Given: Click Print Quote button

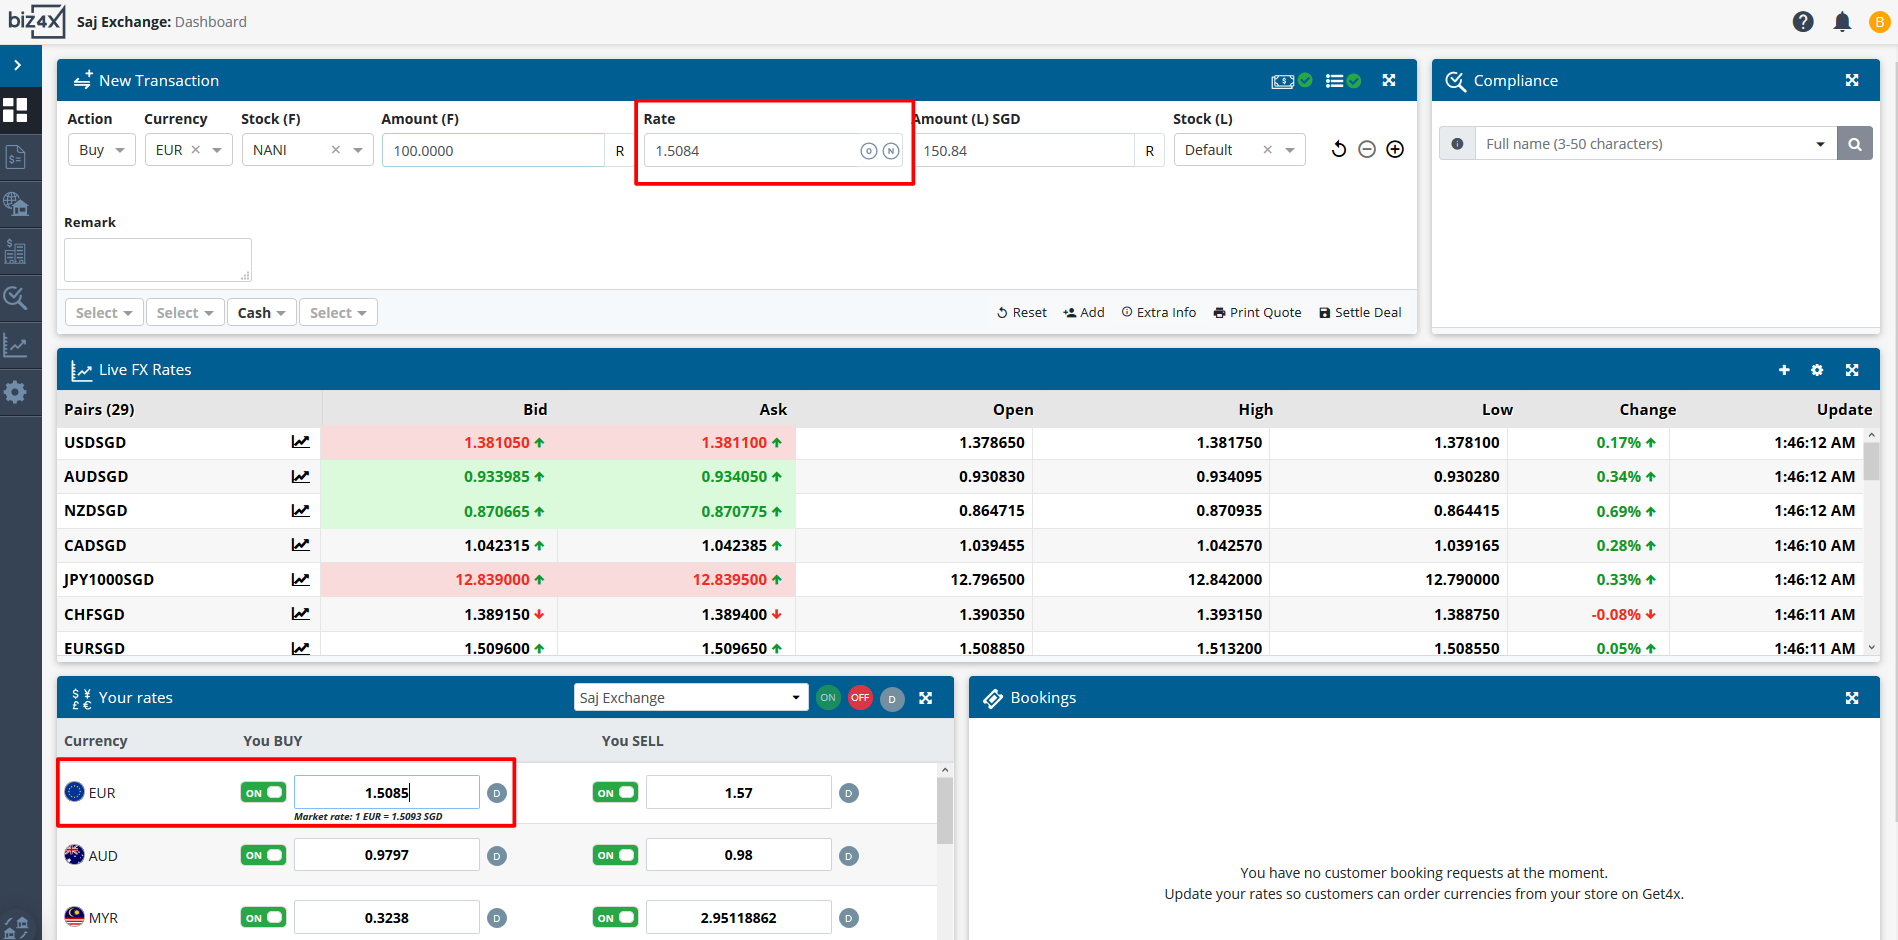Looking at the screenshot, I should pyautogui.click(x=1257, y=313).
